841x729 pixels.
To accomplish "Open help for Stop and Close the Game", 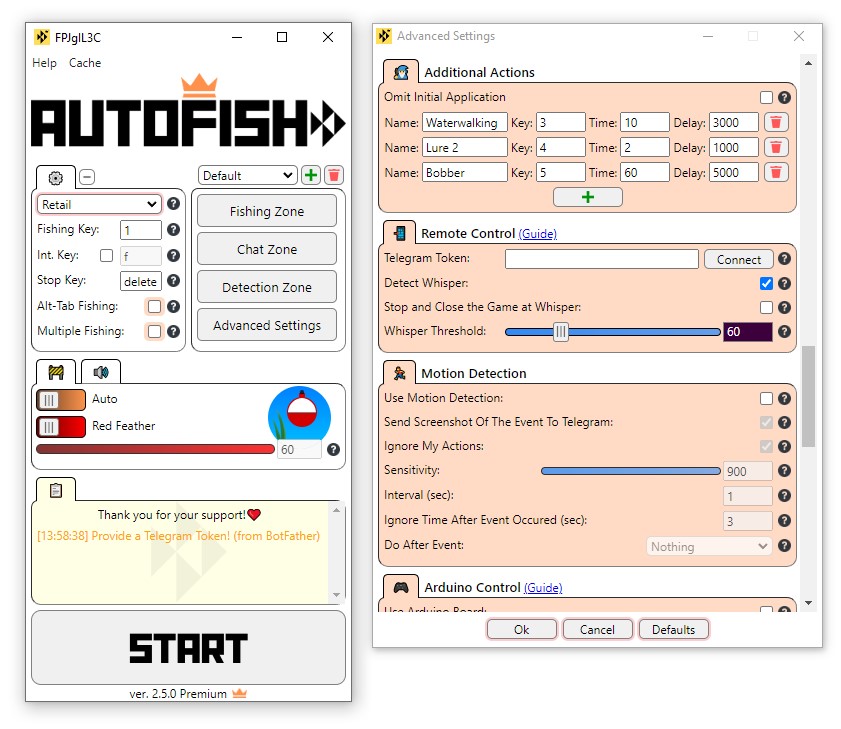I will coord(784,307).
